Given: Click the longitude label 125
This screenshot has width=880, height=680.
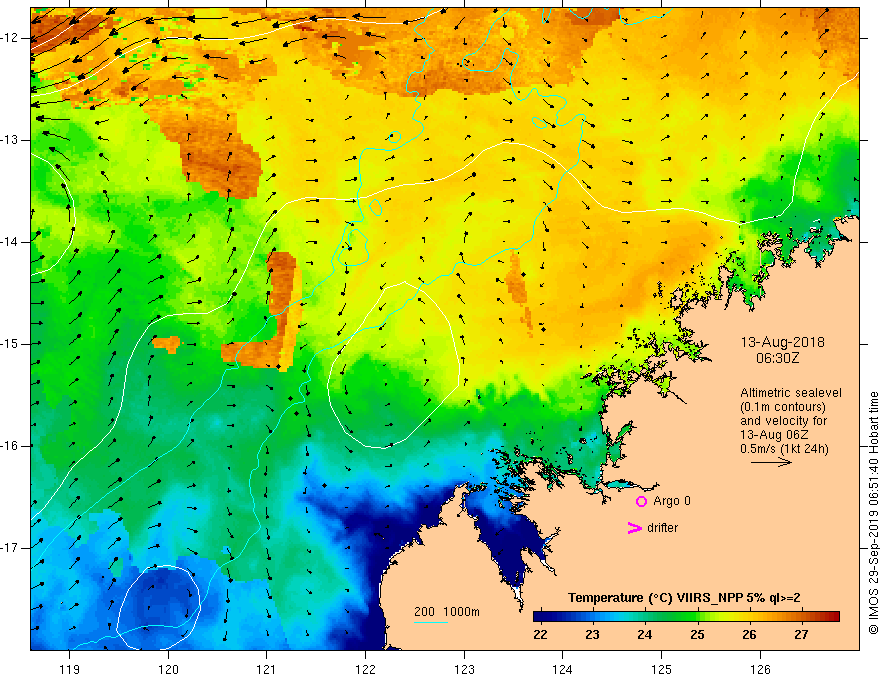Looking at the screenshot, I should [662, 669].
